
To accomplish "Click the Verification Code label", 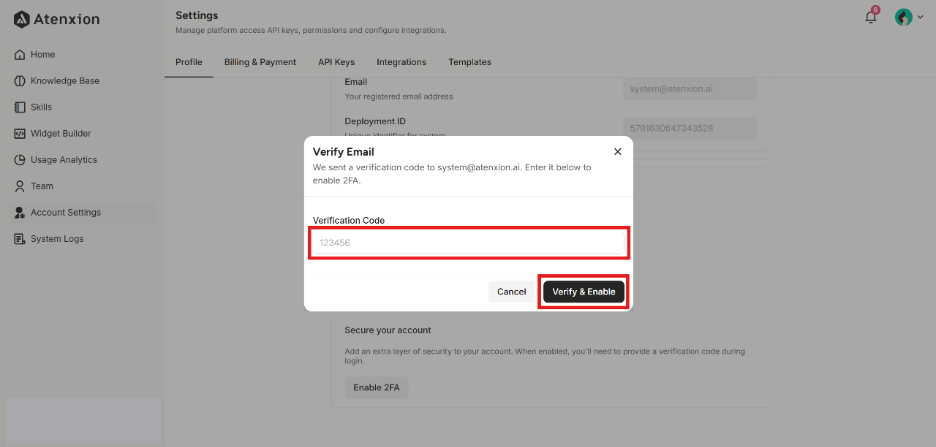I will click(349, 220).
